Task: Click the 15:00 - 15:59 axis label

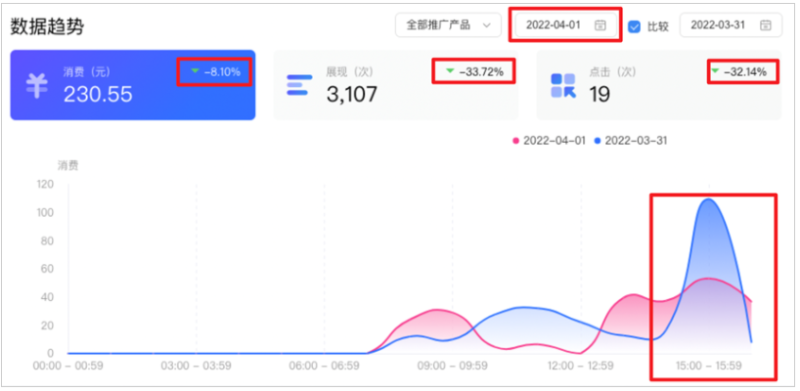Action: coord(709,366)
